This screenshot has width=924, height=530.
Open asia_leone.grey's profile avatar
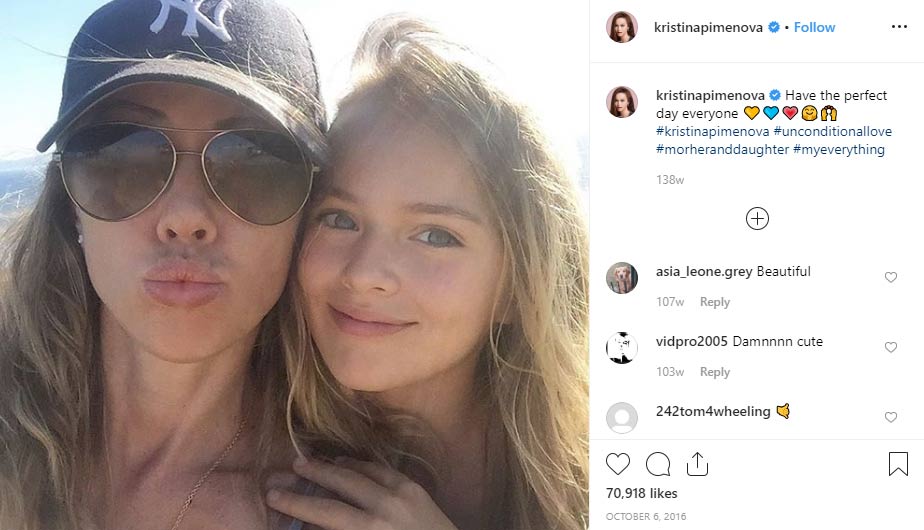(x=622, y=278)
